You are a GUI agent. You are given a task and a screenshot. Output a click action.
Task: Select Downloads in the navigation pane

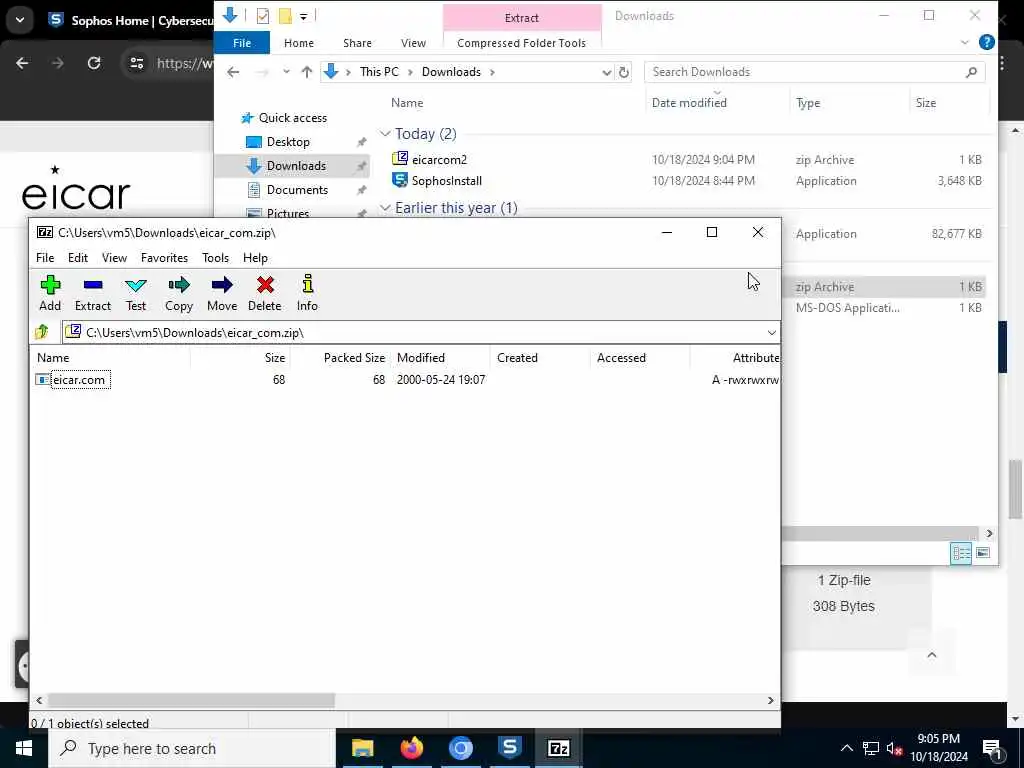click(x=296, y=166)
